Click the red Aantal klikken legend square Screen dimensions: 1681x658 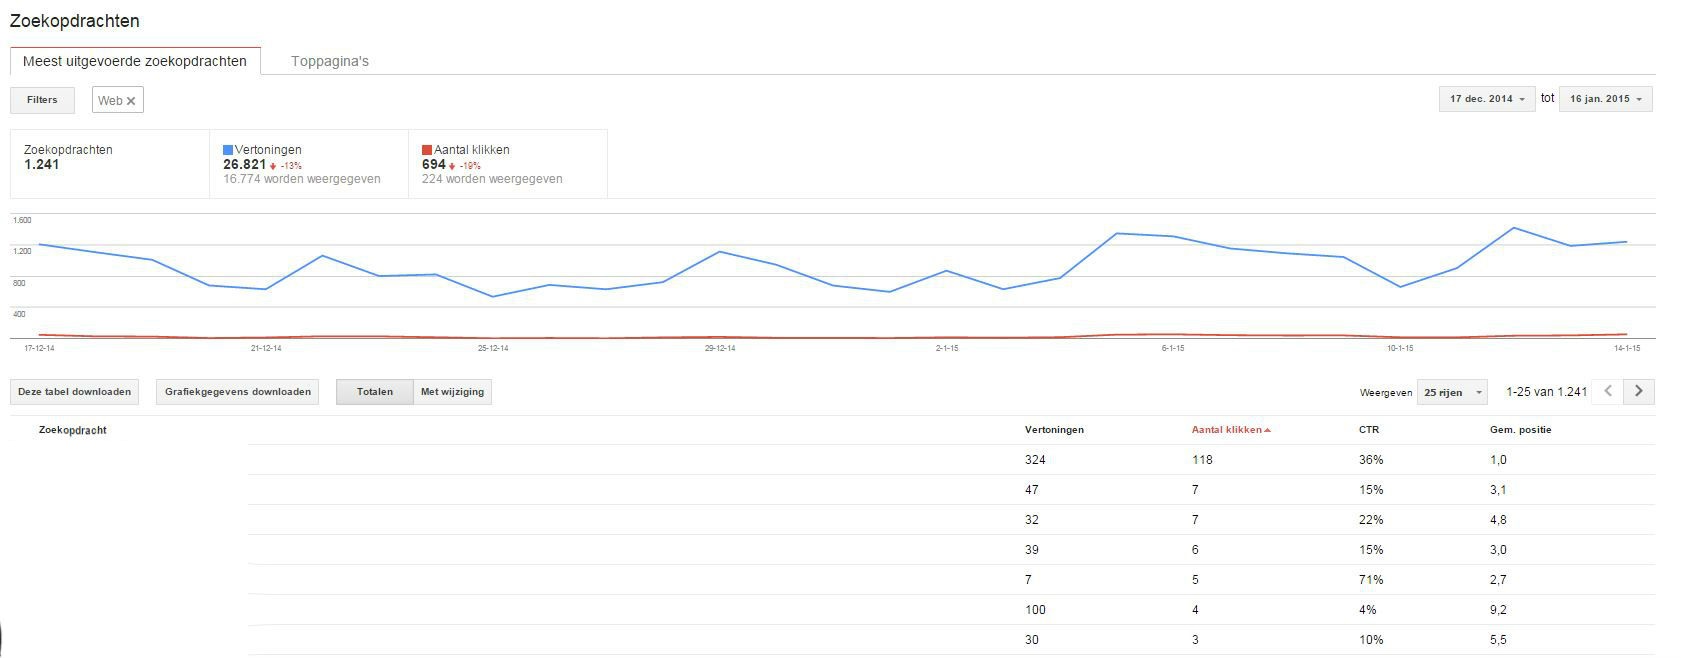(427, 150)
